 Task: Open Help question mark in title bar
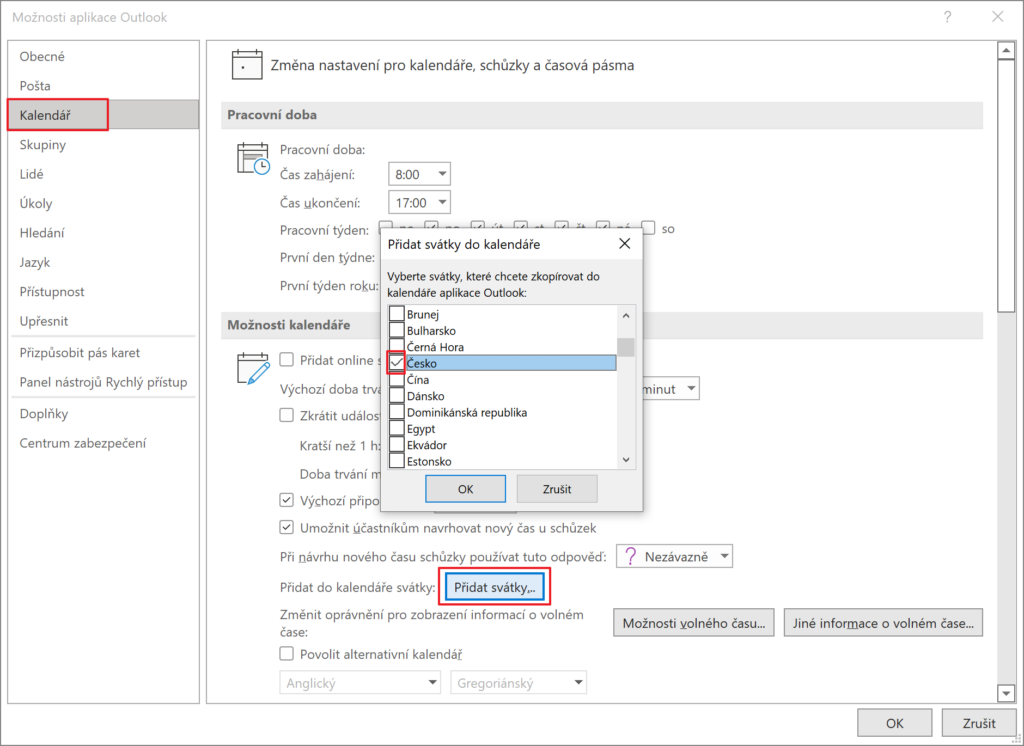[x=948, y=17]
